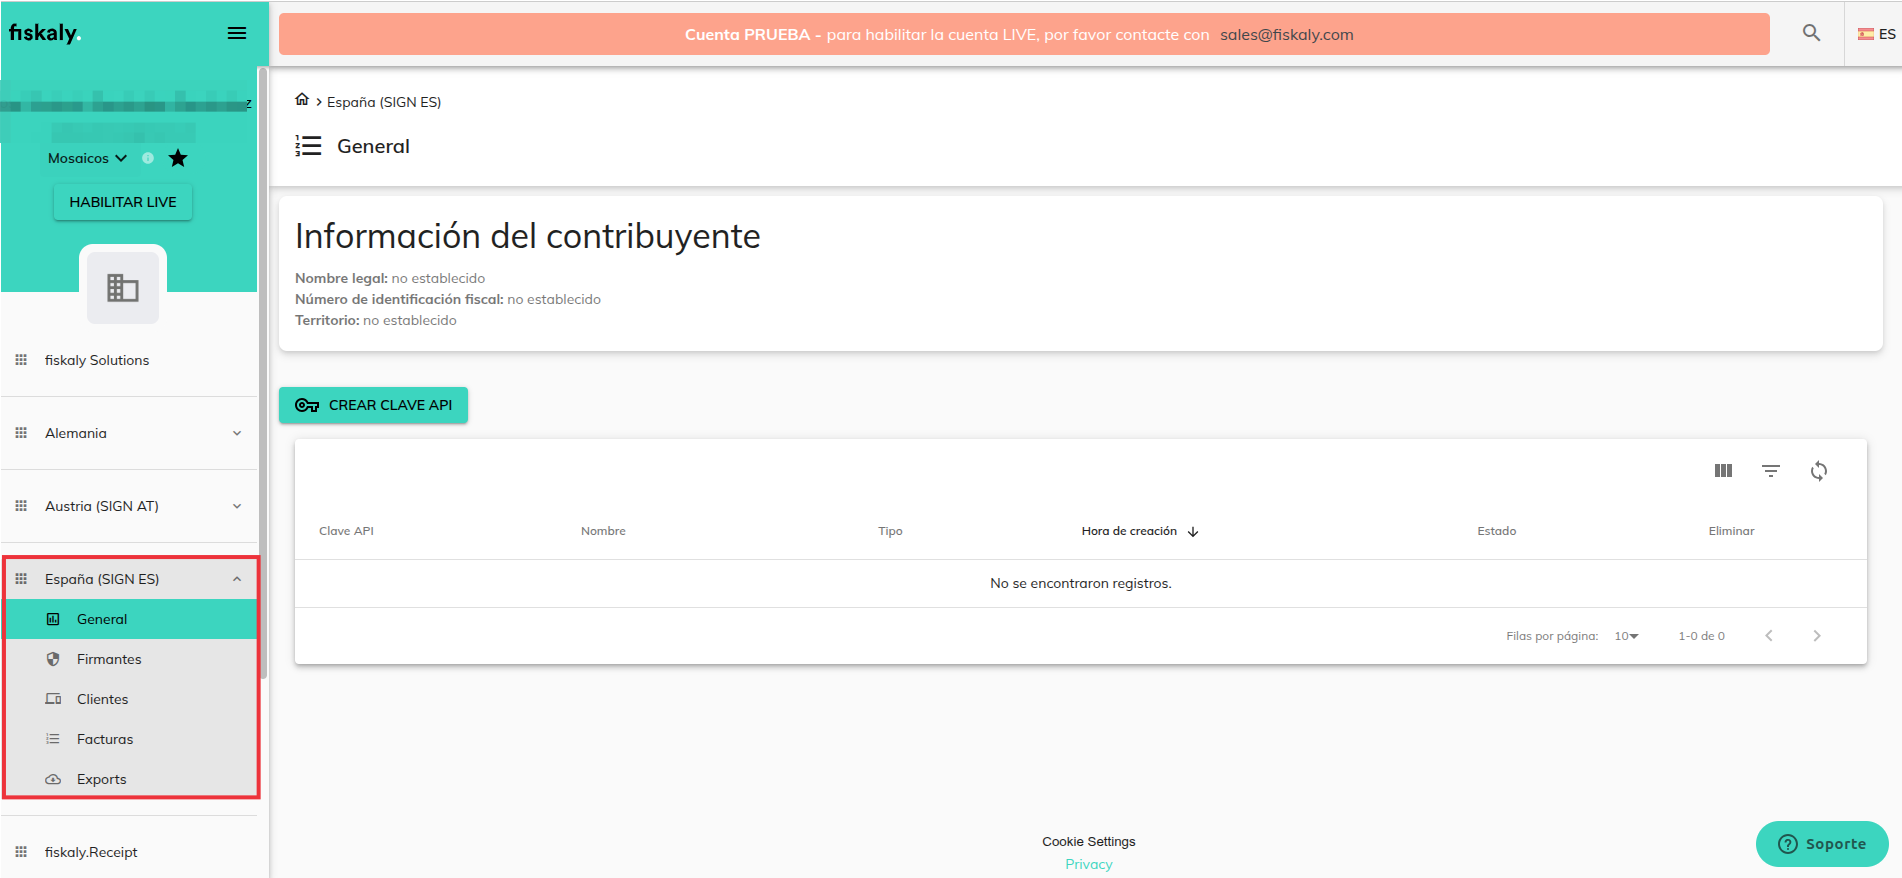Sort by Nombre column header
This screenshot has height=878, width=1902.
click(603, 531)
